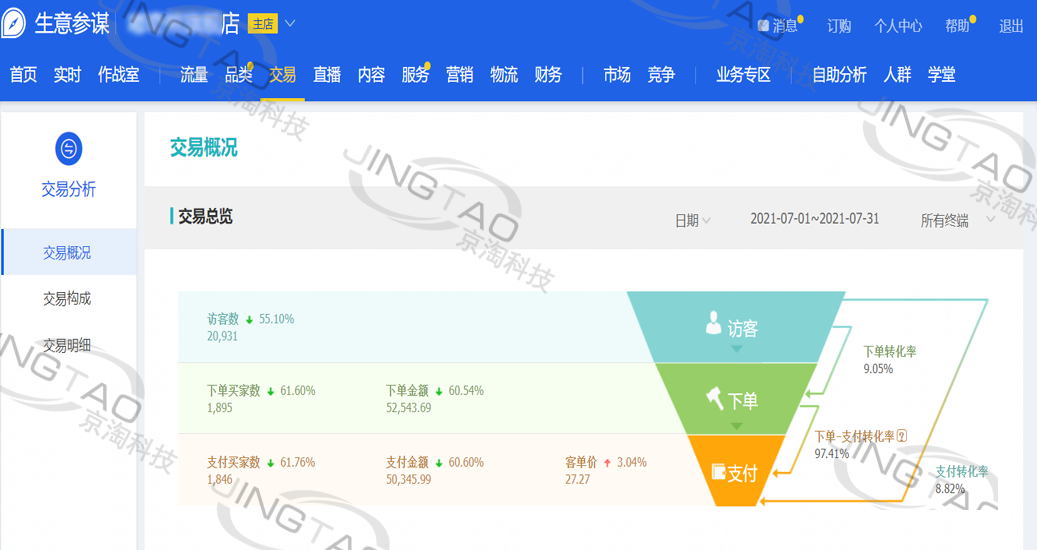
Task: Click the 退出 logout link
Action: click(1011, 26)
